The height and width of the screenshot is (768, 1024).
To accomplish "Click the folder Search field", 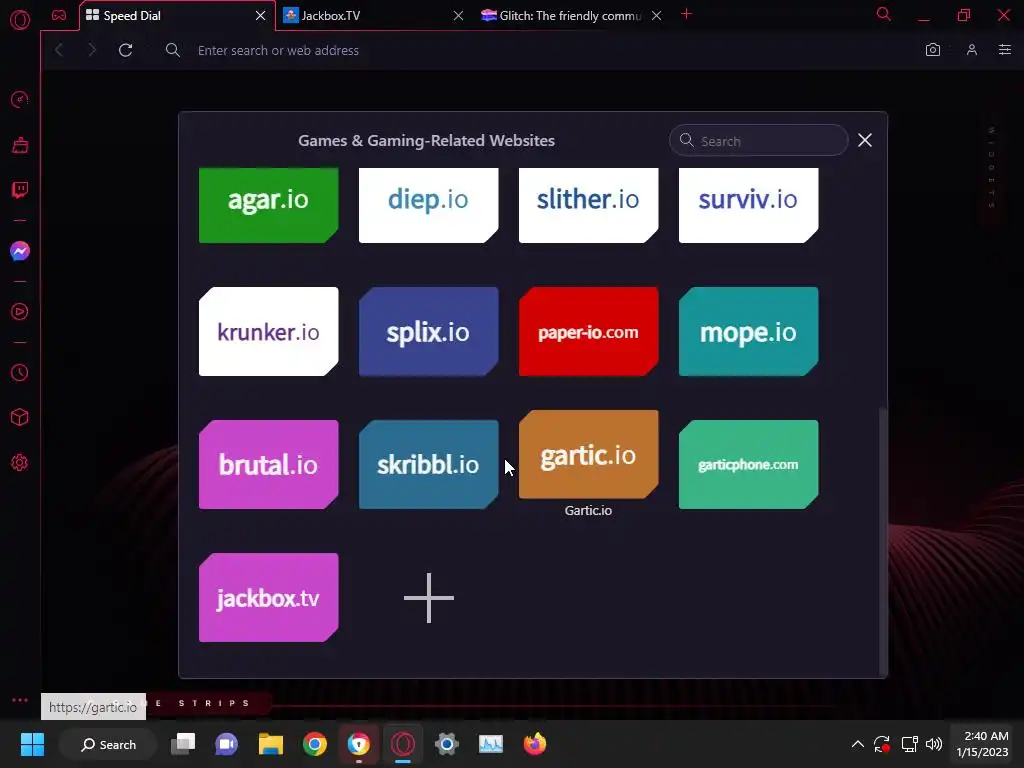I will [759, 140].
